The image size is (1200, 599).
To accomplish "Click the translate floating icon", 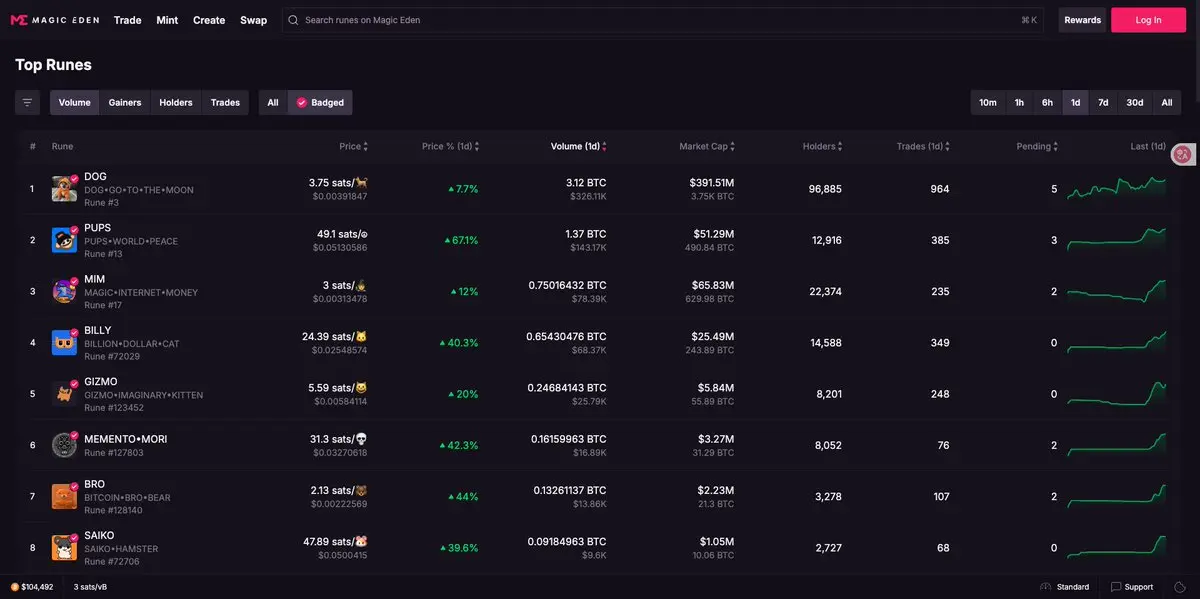I will tap(1183, 154).
